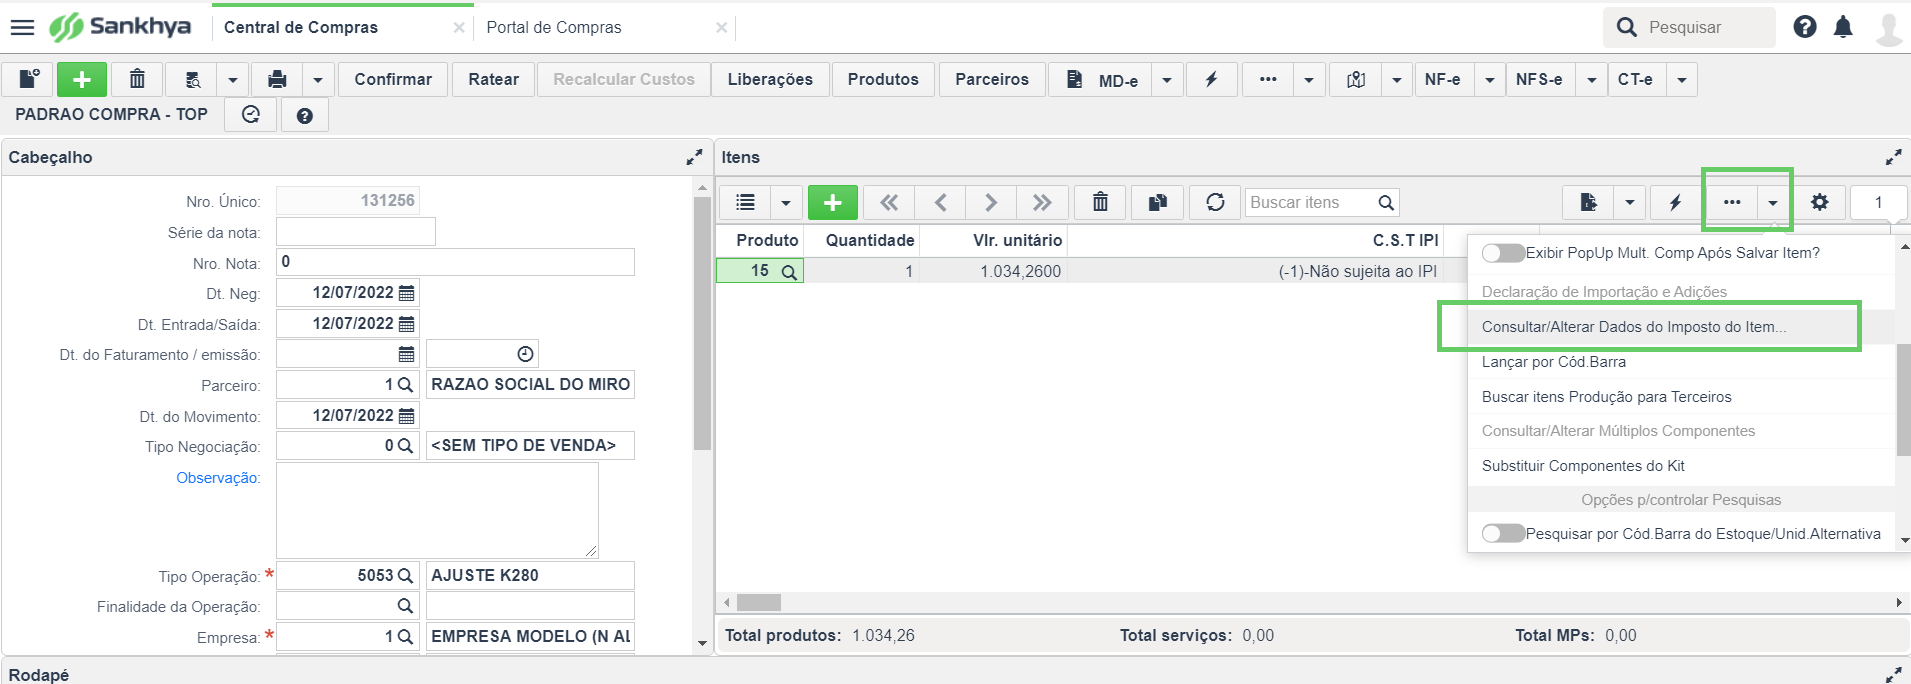Screen dimensions: 1911x684
Task: Open the CT-e dropdown arrow
Action: [1682, 79]
